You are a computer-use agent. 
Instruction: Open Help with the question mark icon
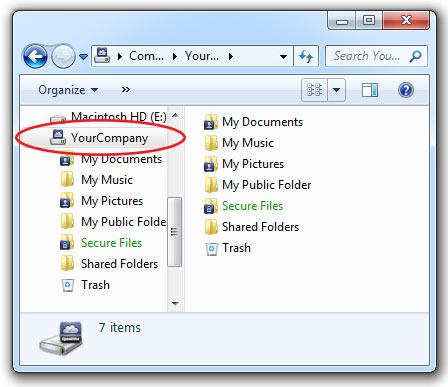pos(406,90)
